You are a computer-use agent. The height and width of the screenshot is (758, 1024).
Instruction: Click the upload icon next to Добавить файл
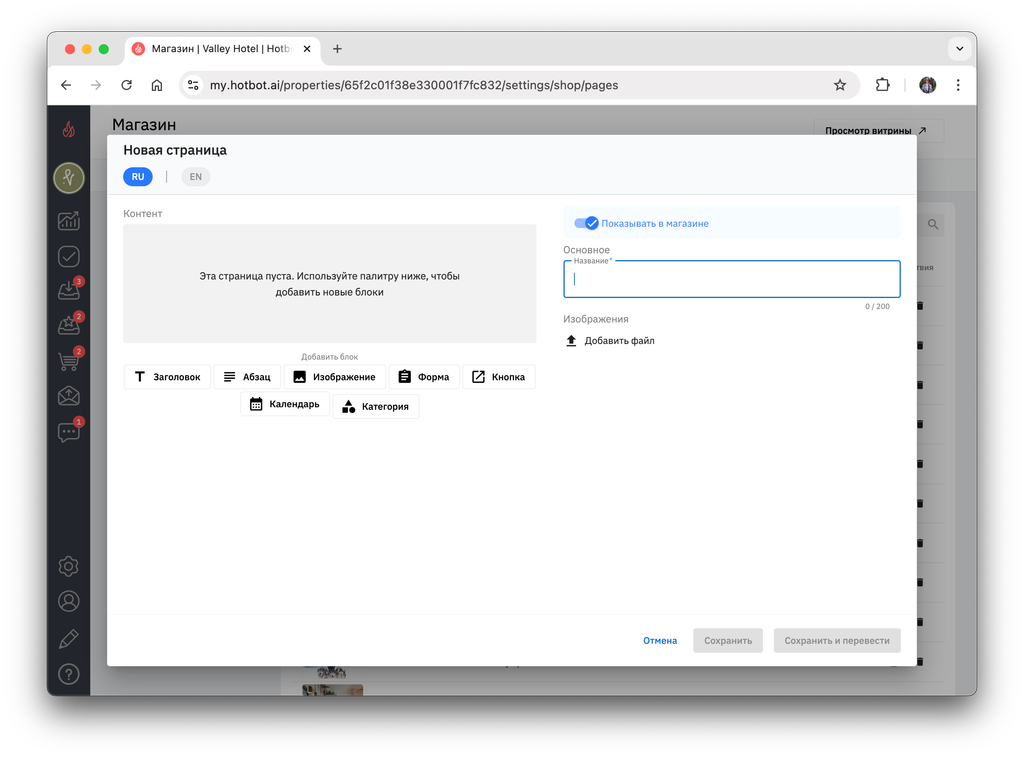(571, 341)
